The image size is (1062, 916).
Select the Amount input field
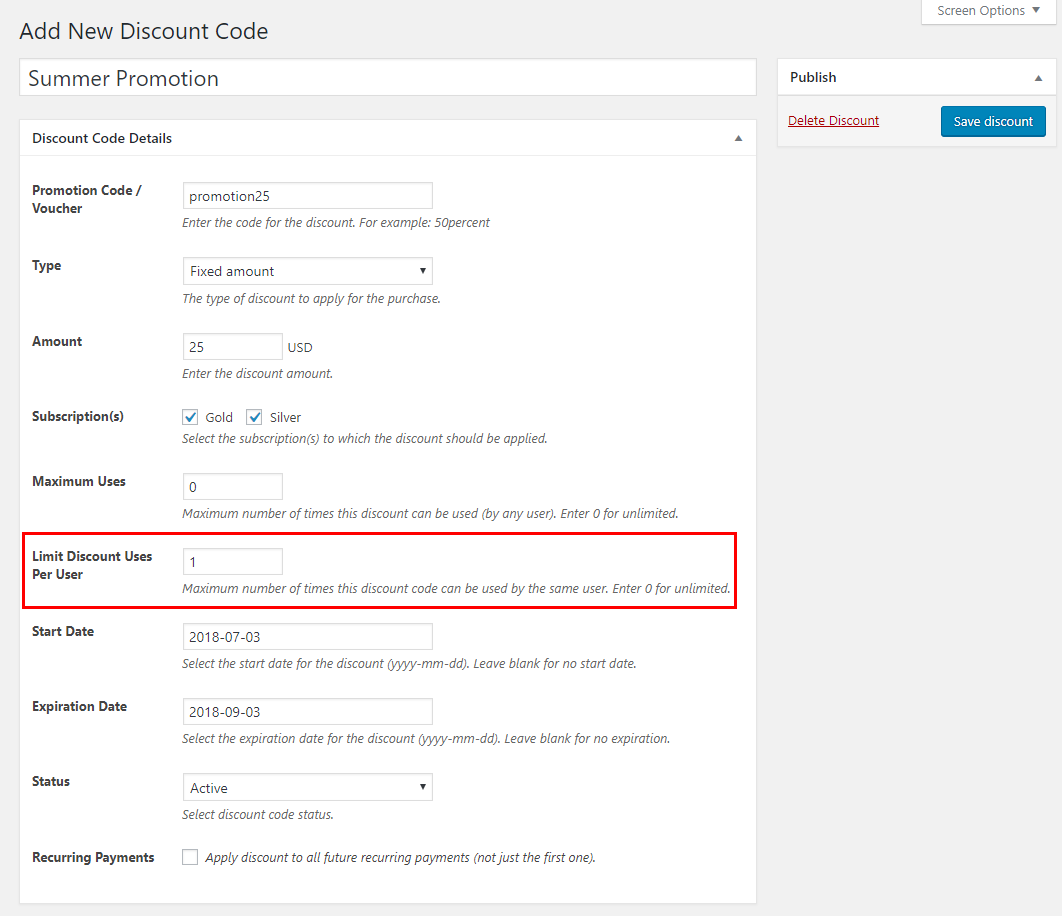coord(232,346)
